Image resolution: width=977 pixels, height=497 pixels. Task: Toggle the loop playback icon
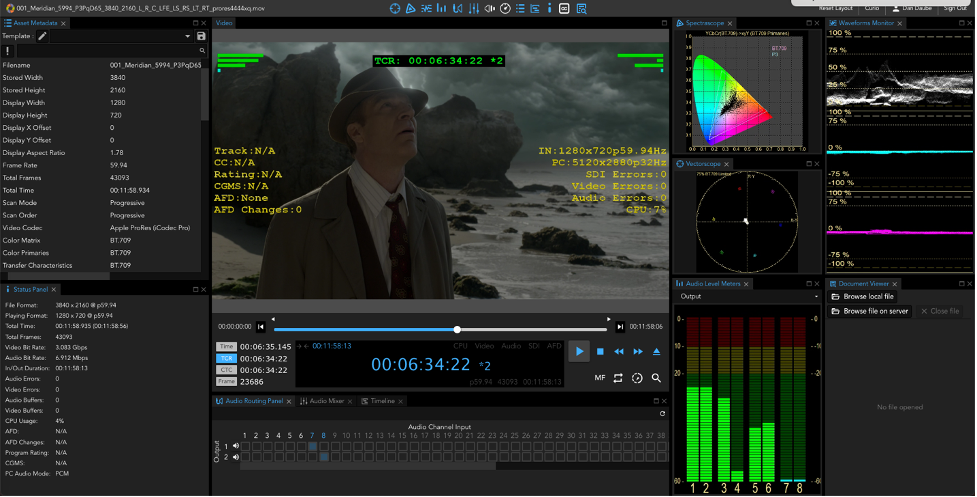[x=619, y=378]
